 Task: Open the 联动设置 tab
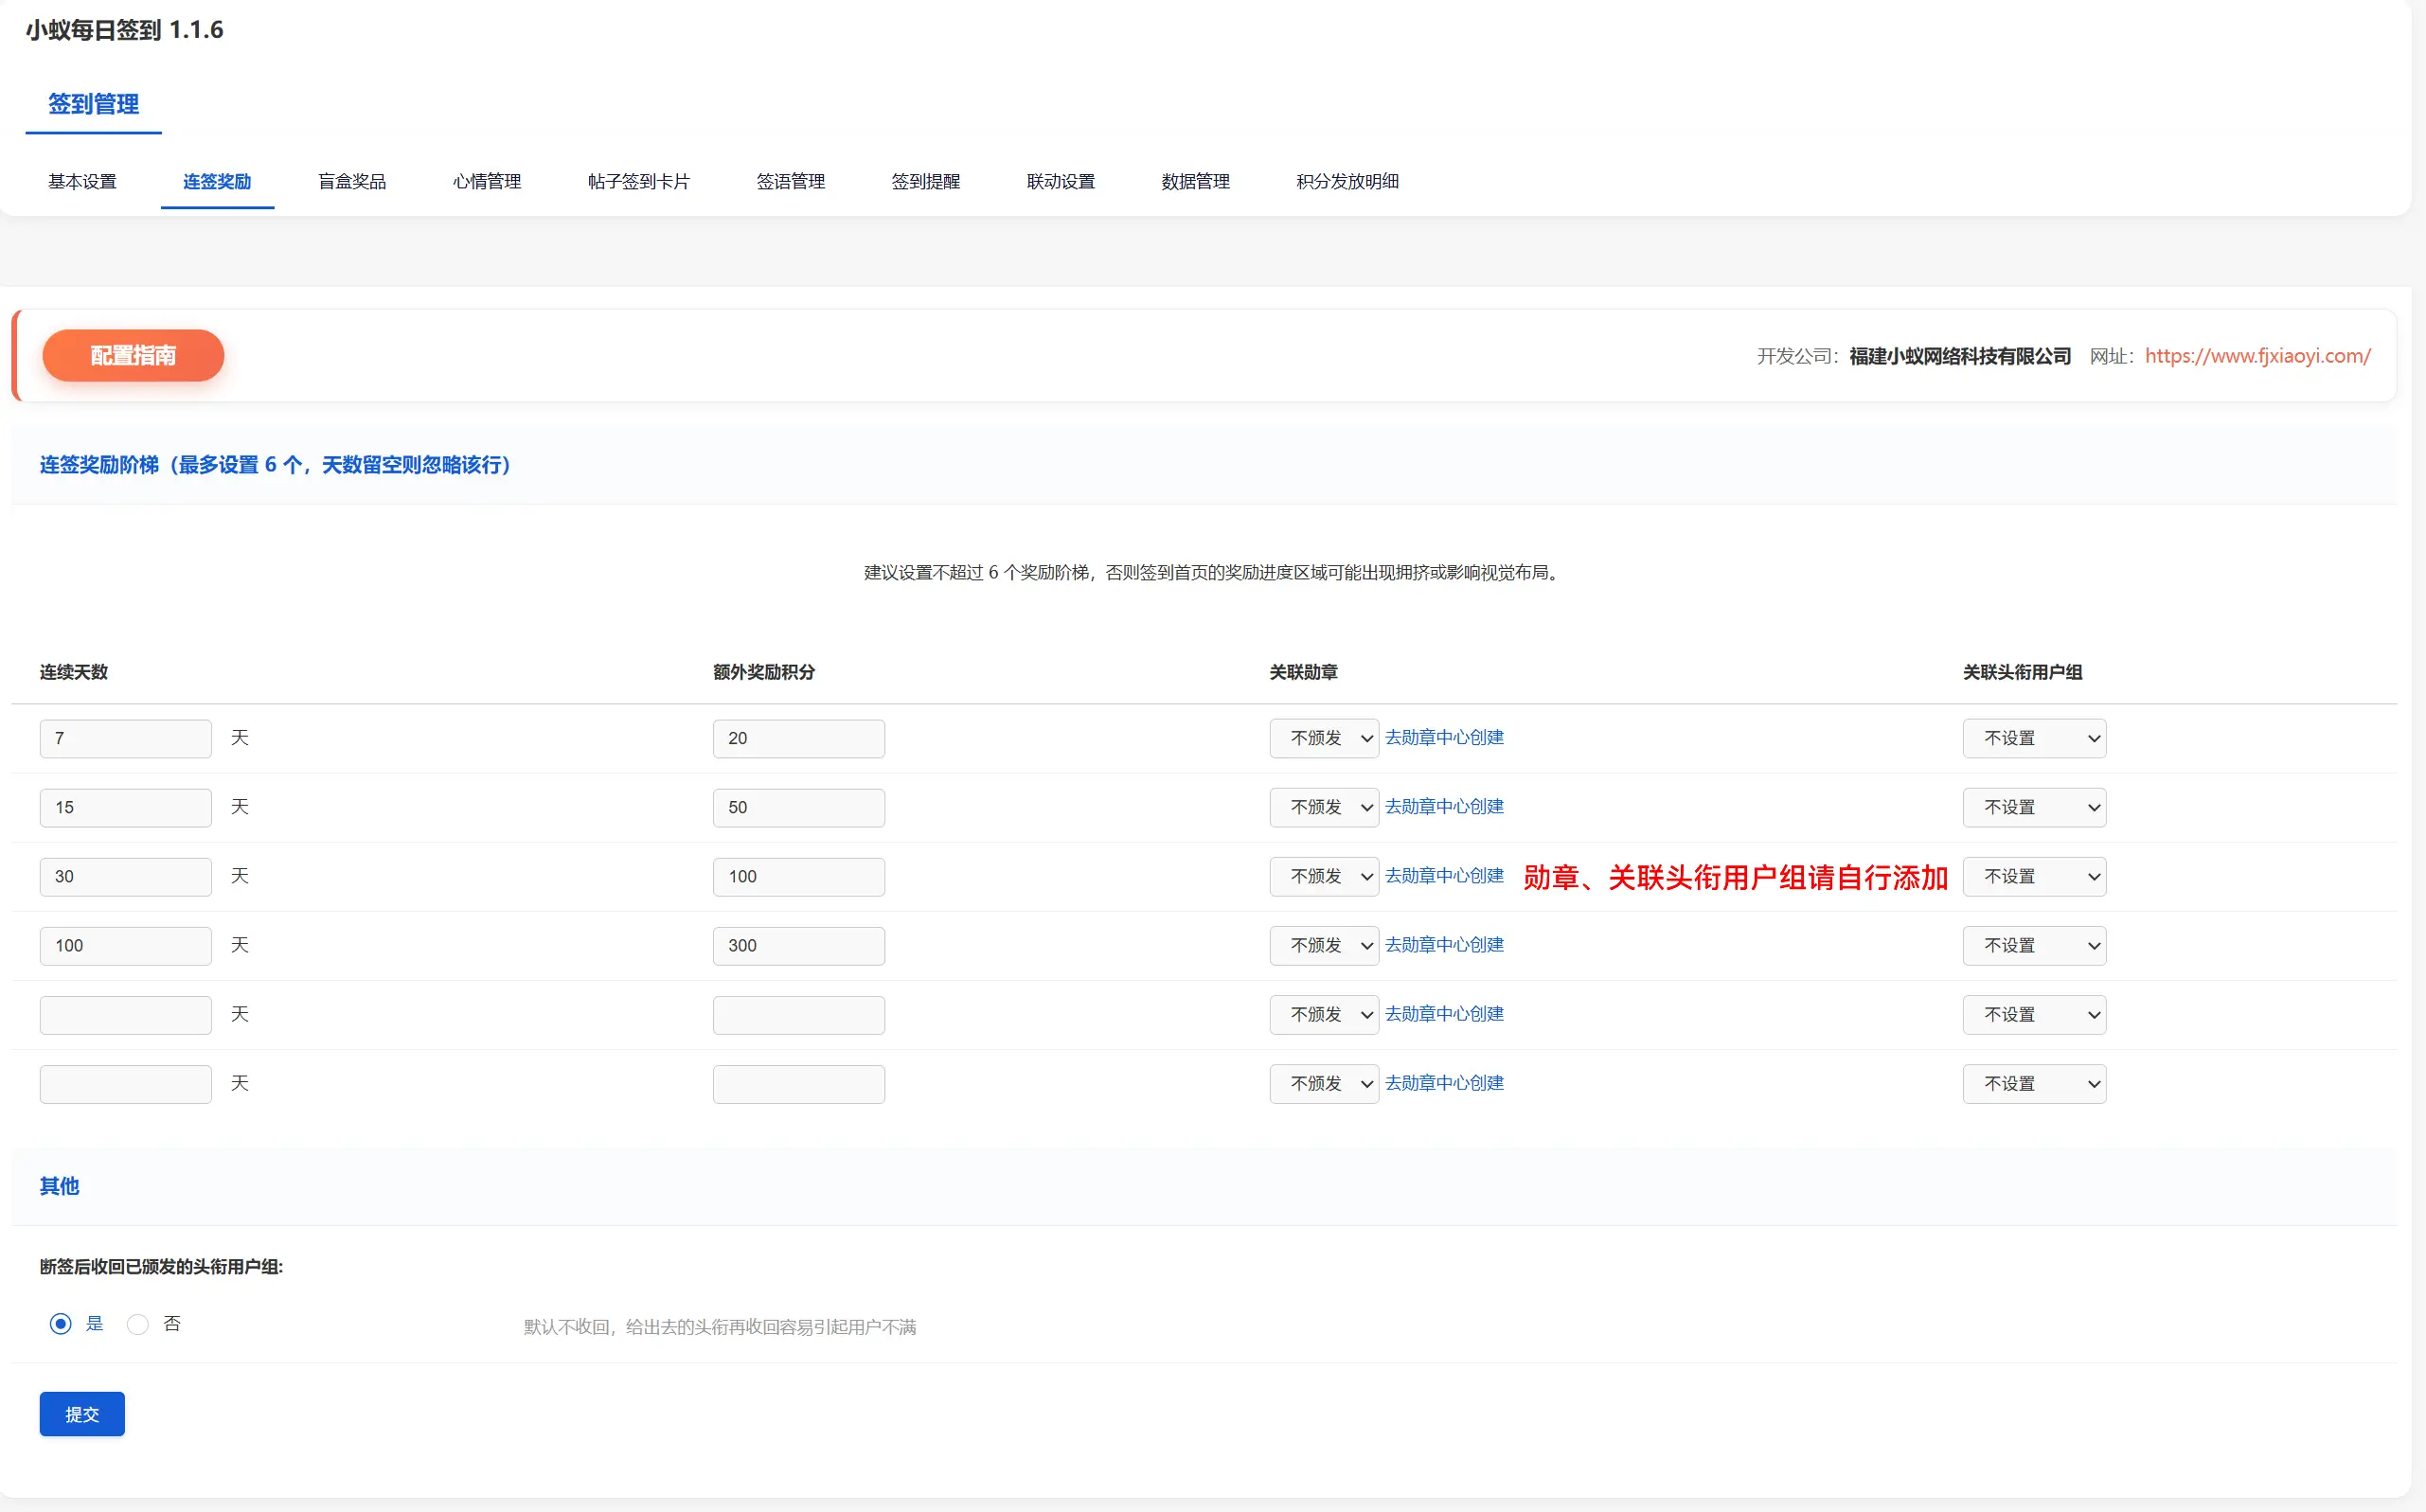point(1061,181)
